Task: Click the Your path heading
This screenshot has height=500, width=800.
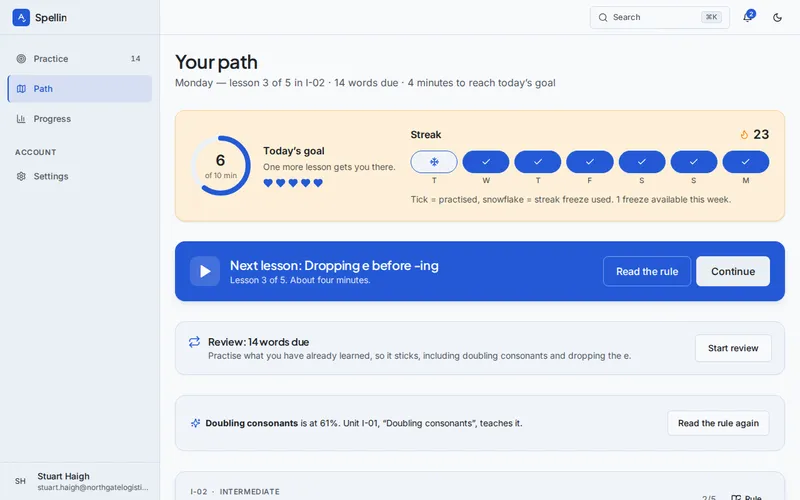Action: [x=216, y=62]
